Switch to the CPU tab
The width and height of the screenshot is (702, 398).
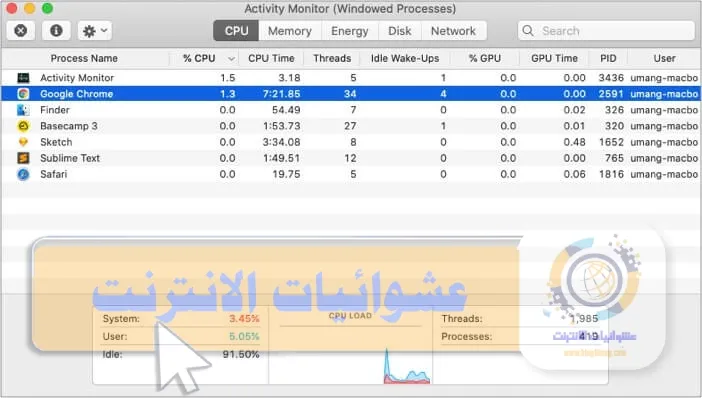pyautogui.click(x=236, y=31)
